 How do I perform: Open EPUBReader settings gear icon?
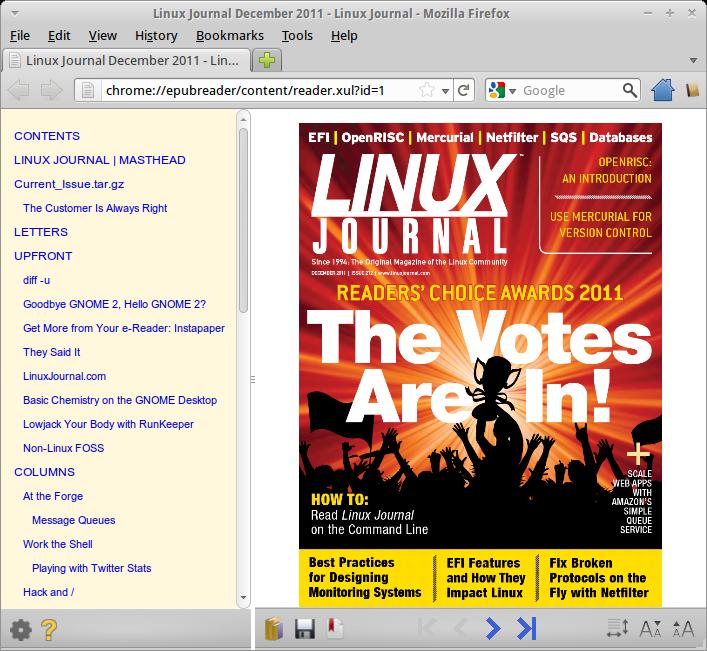(19, 630)
